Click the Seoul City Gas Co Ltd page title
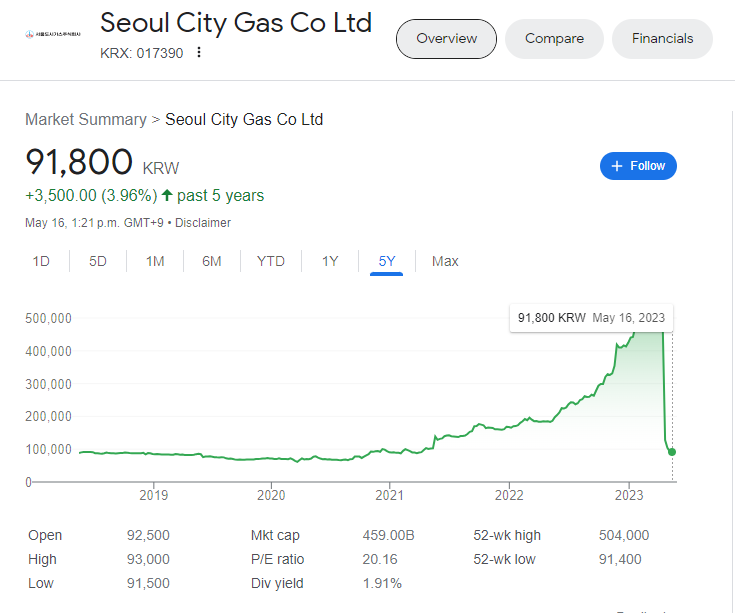 (236, 22)
